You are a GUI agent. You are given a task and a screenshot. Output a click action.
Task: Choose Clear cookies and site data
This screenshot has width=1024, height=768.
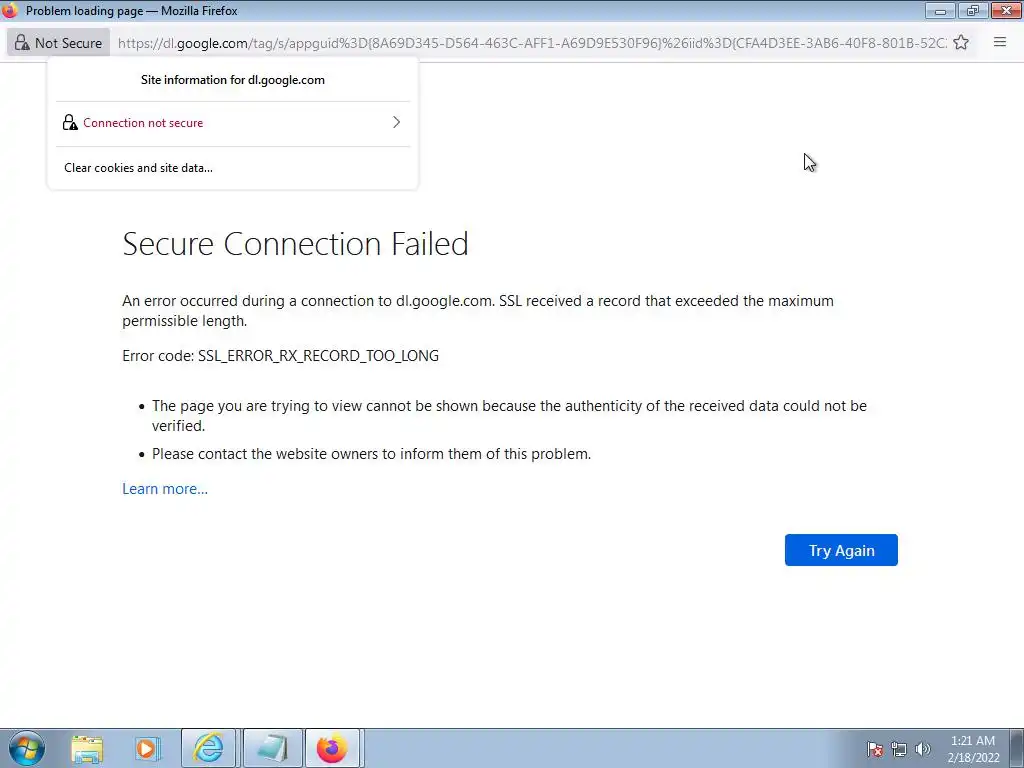pyautogui.click(x=138, y=168)
